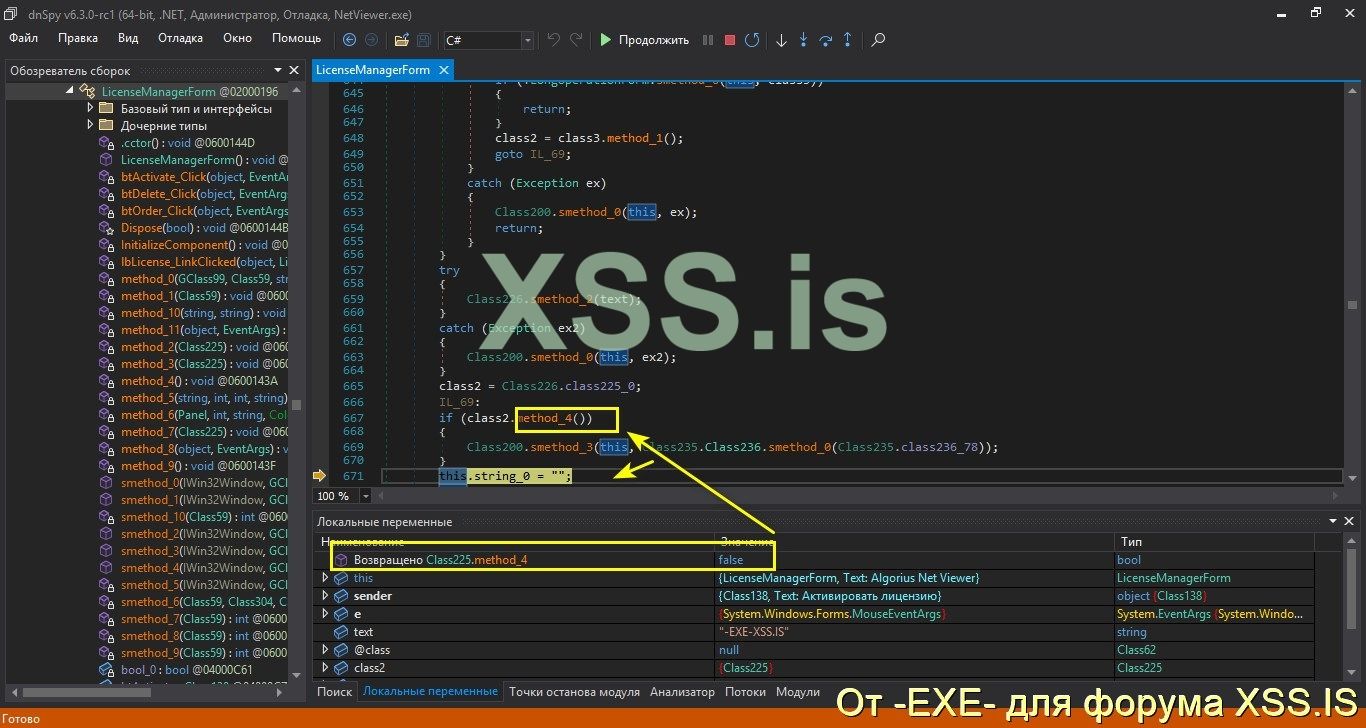
Task: Close the Обозреватель сборок panel
Action: click(294, 71)
